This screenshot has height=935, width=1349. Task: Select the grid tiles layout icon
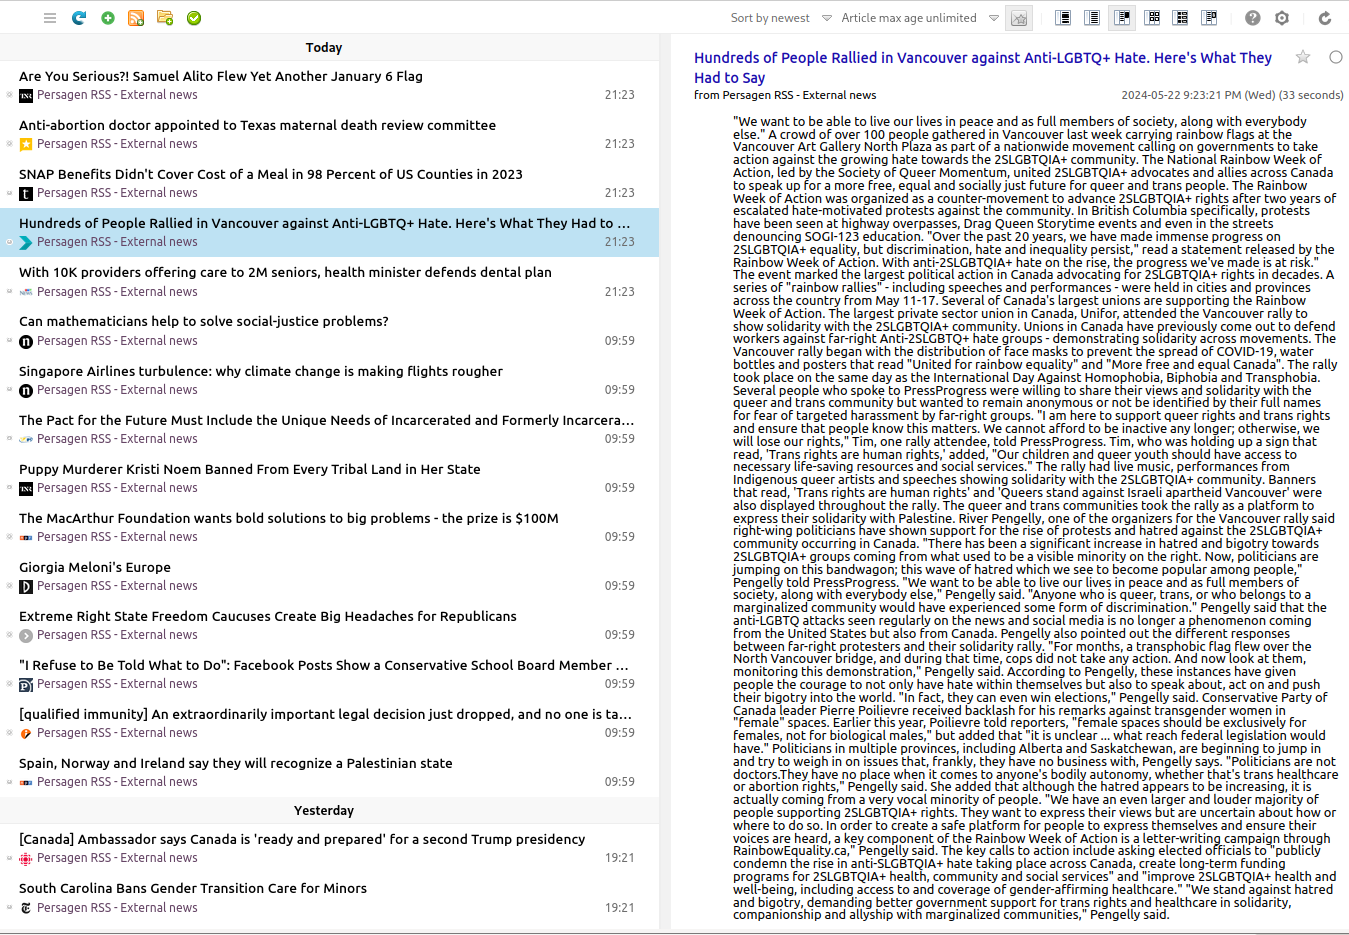1152,18
